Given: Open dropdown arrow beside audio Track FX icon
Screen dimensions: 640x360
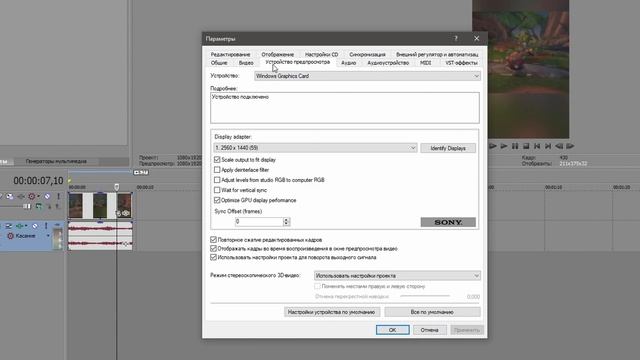Looking at the screenshot, I should pyautogui.click(x=26, y=226).
